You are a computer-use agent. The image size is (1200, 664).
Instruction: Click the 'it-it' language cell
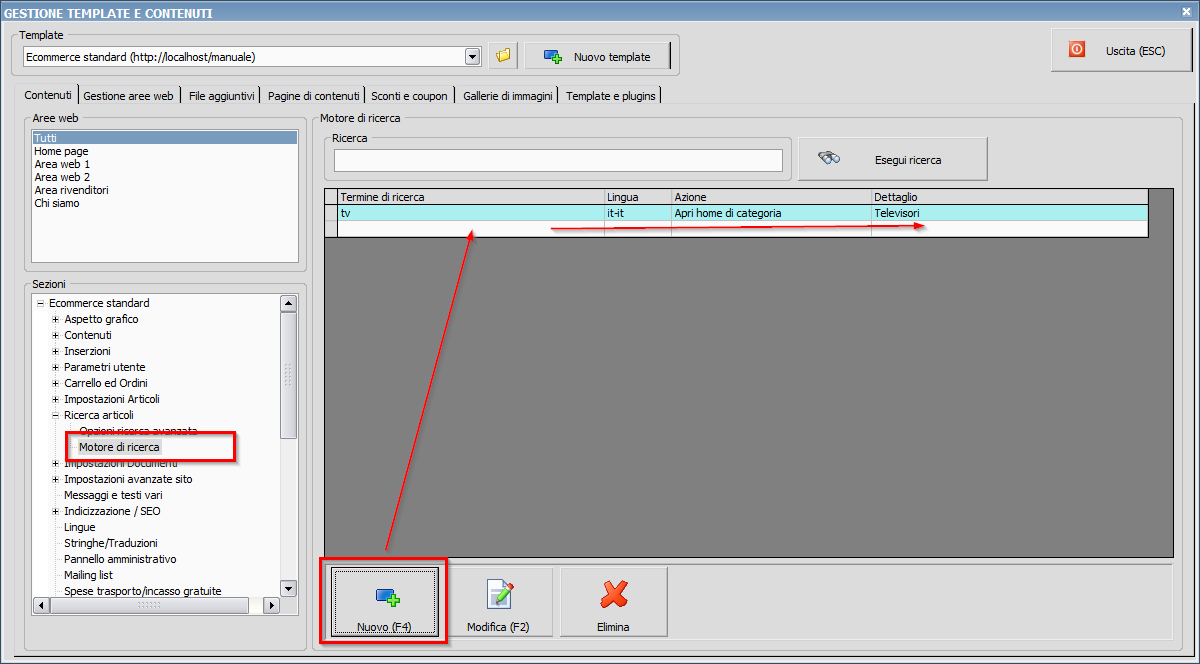638,213
